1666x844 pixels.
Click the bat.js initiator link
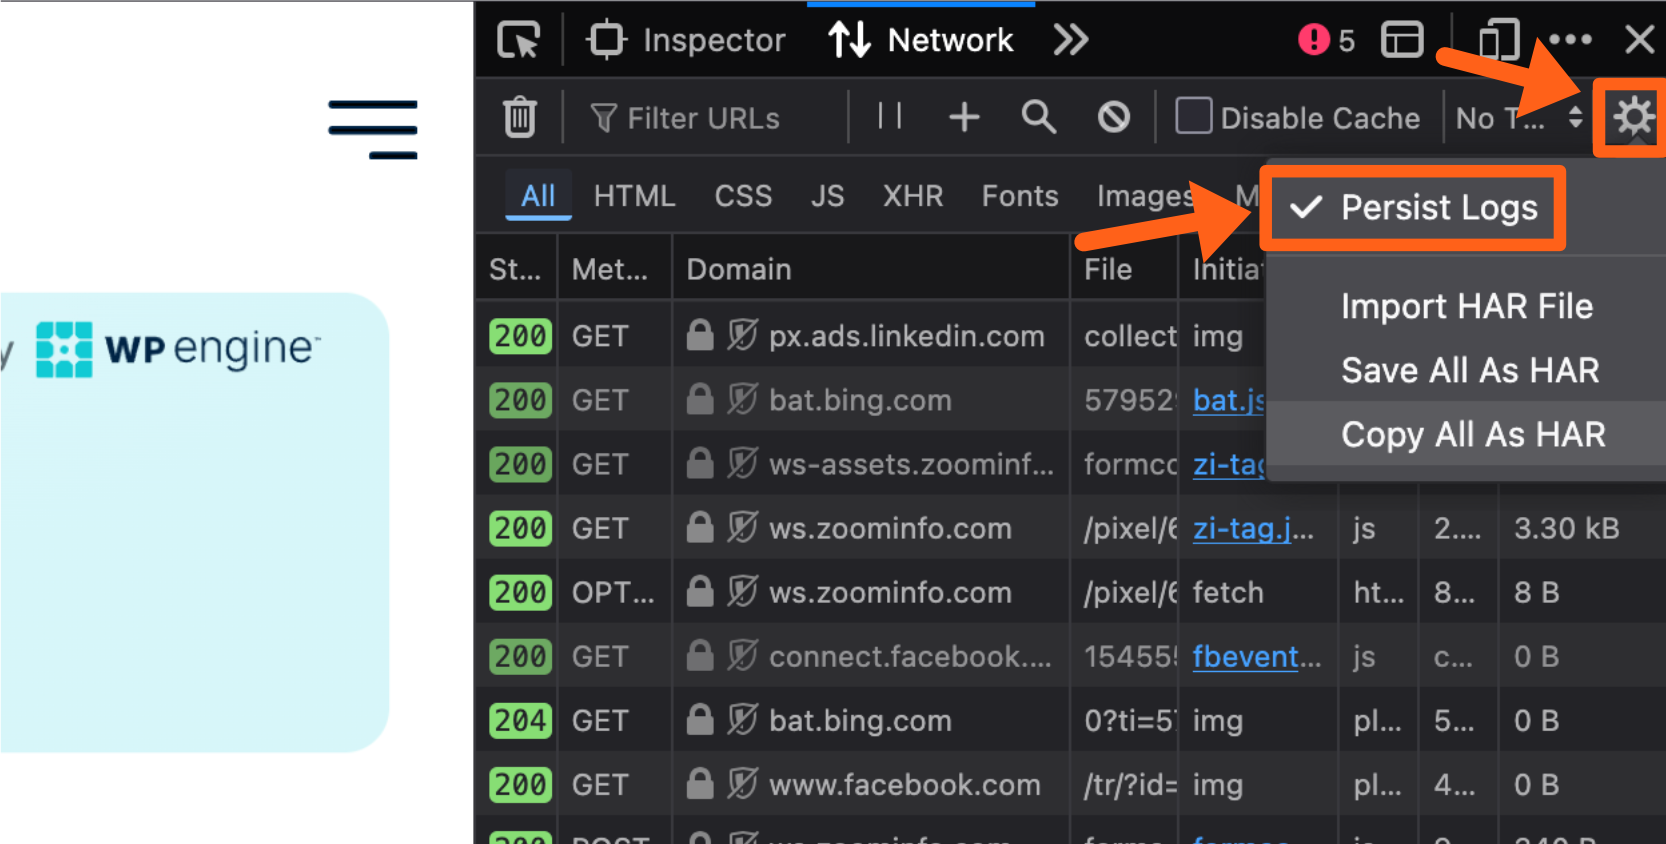(1227, 400)
